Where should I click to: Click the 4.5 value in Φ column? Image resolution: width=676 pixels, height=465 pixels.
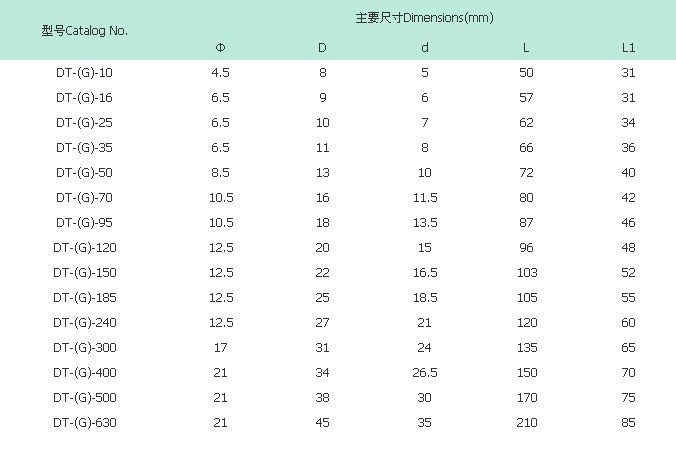pos(221,73)
